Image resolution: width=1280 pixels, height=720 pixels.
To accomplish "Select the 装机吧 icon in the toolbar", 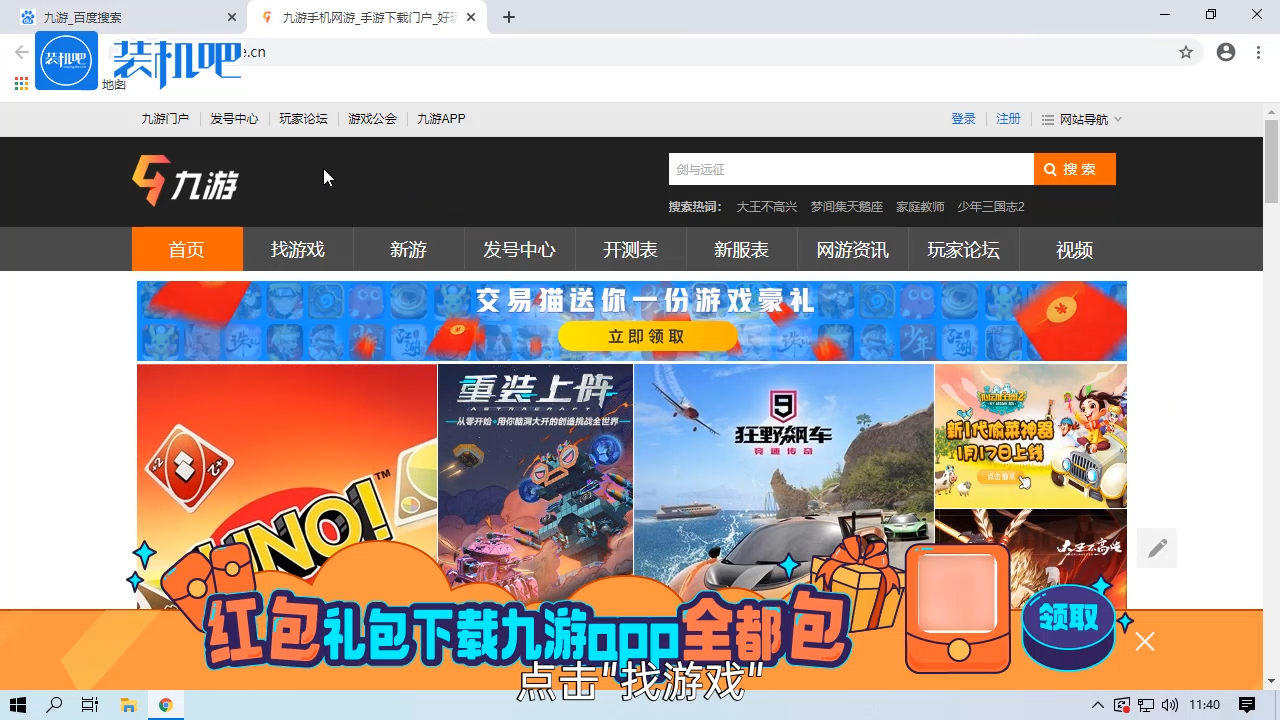I will (66, 60).
